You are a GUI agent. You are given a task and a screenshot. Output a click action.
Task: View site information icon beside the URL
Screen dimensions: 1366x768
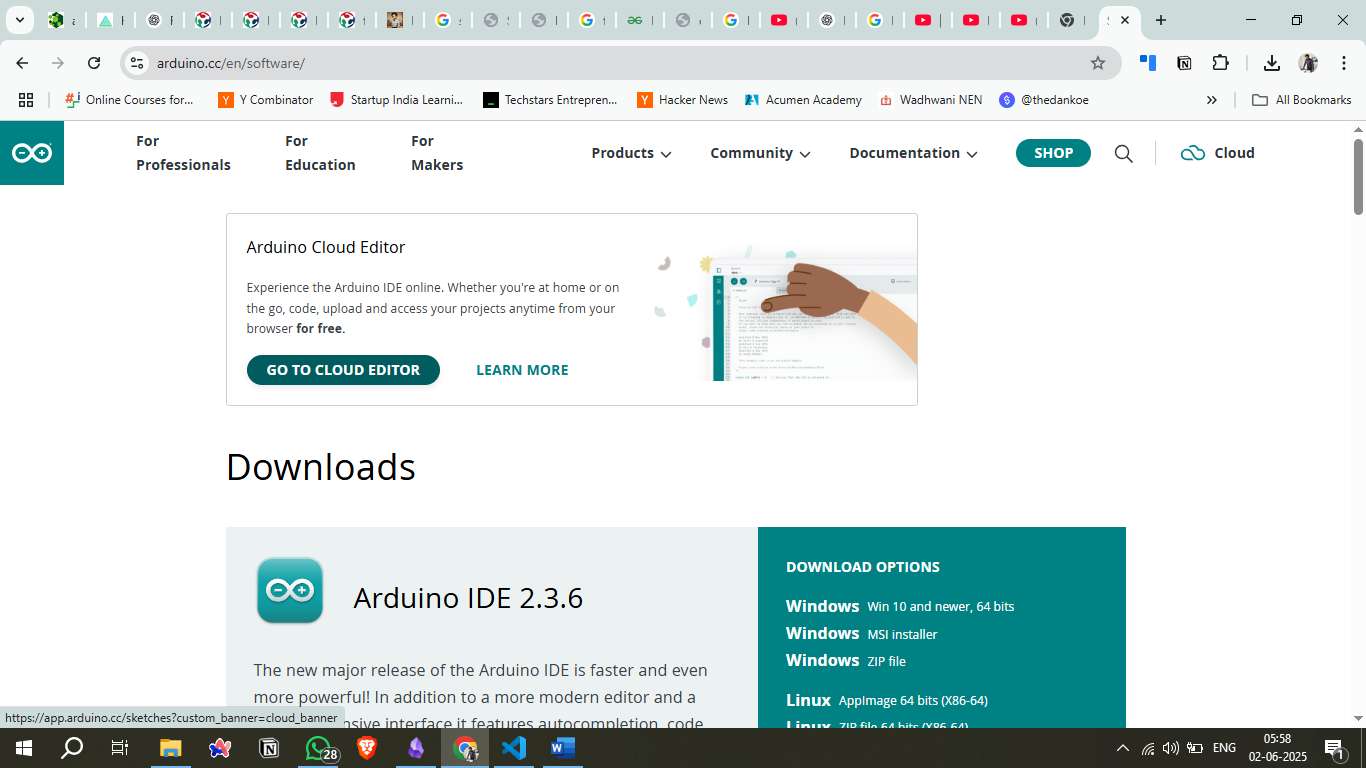click(137, 63)
